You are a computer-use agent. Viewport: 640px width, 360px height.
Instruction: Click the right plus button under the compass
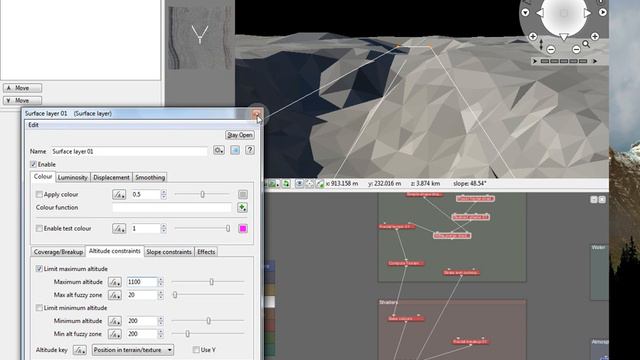pyautogui.click(x=595, y=37)
